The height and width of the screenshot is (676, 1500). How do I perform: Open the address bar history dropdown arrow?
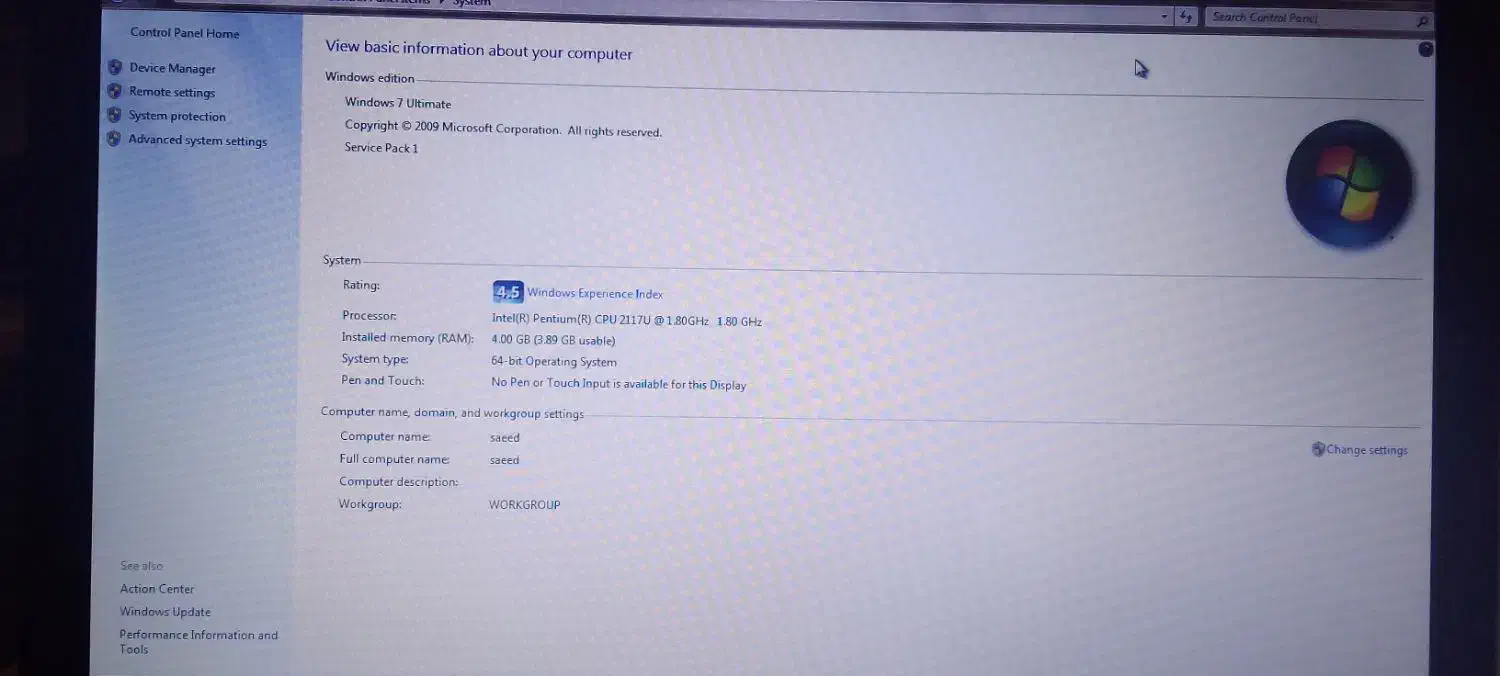(1164, 16)
